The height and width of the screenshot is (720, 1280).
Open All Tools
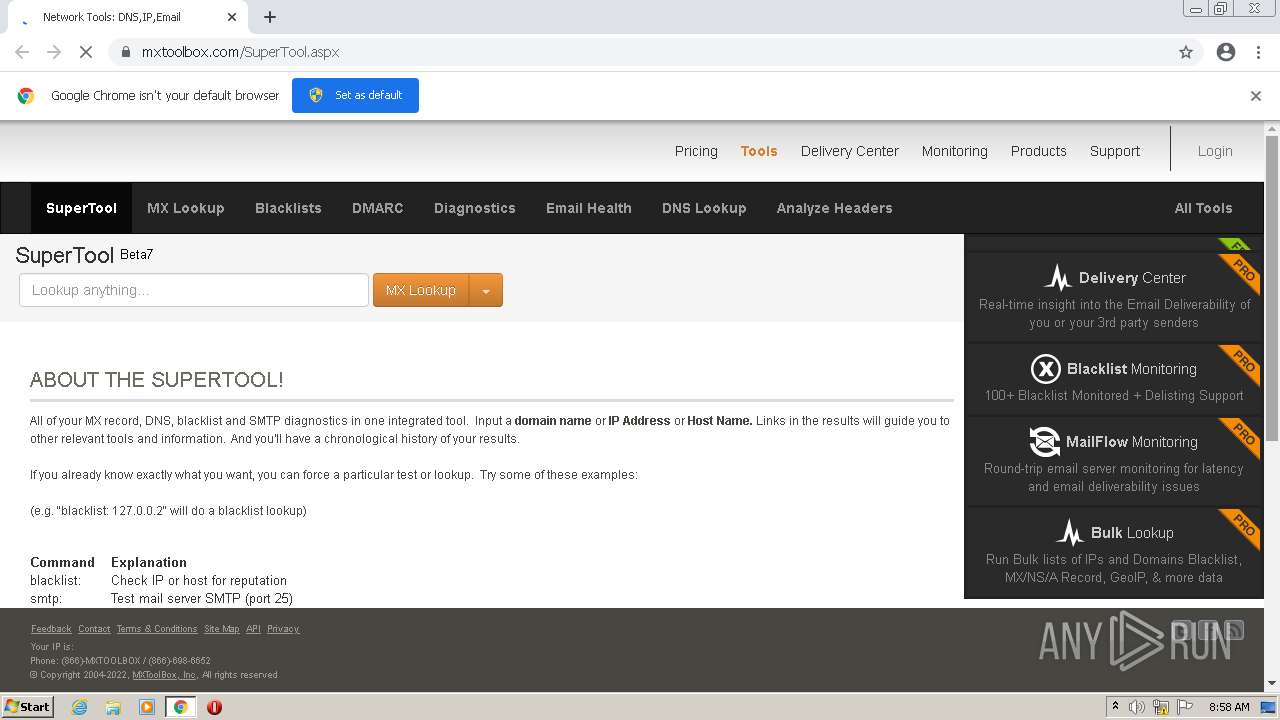point(1203,208)
